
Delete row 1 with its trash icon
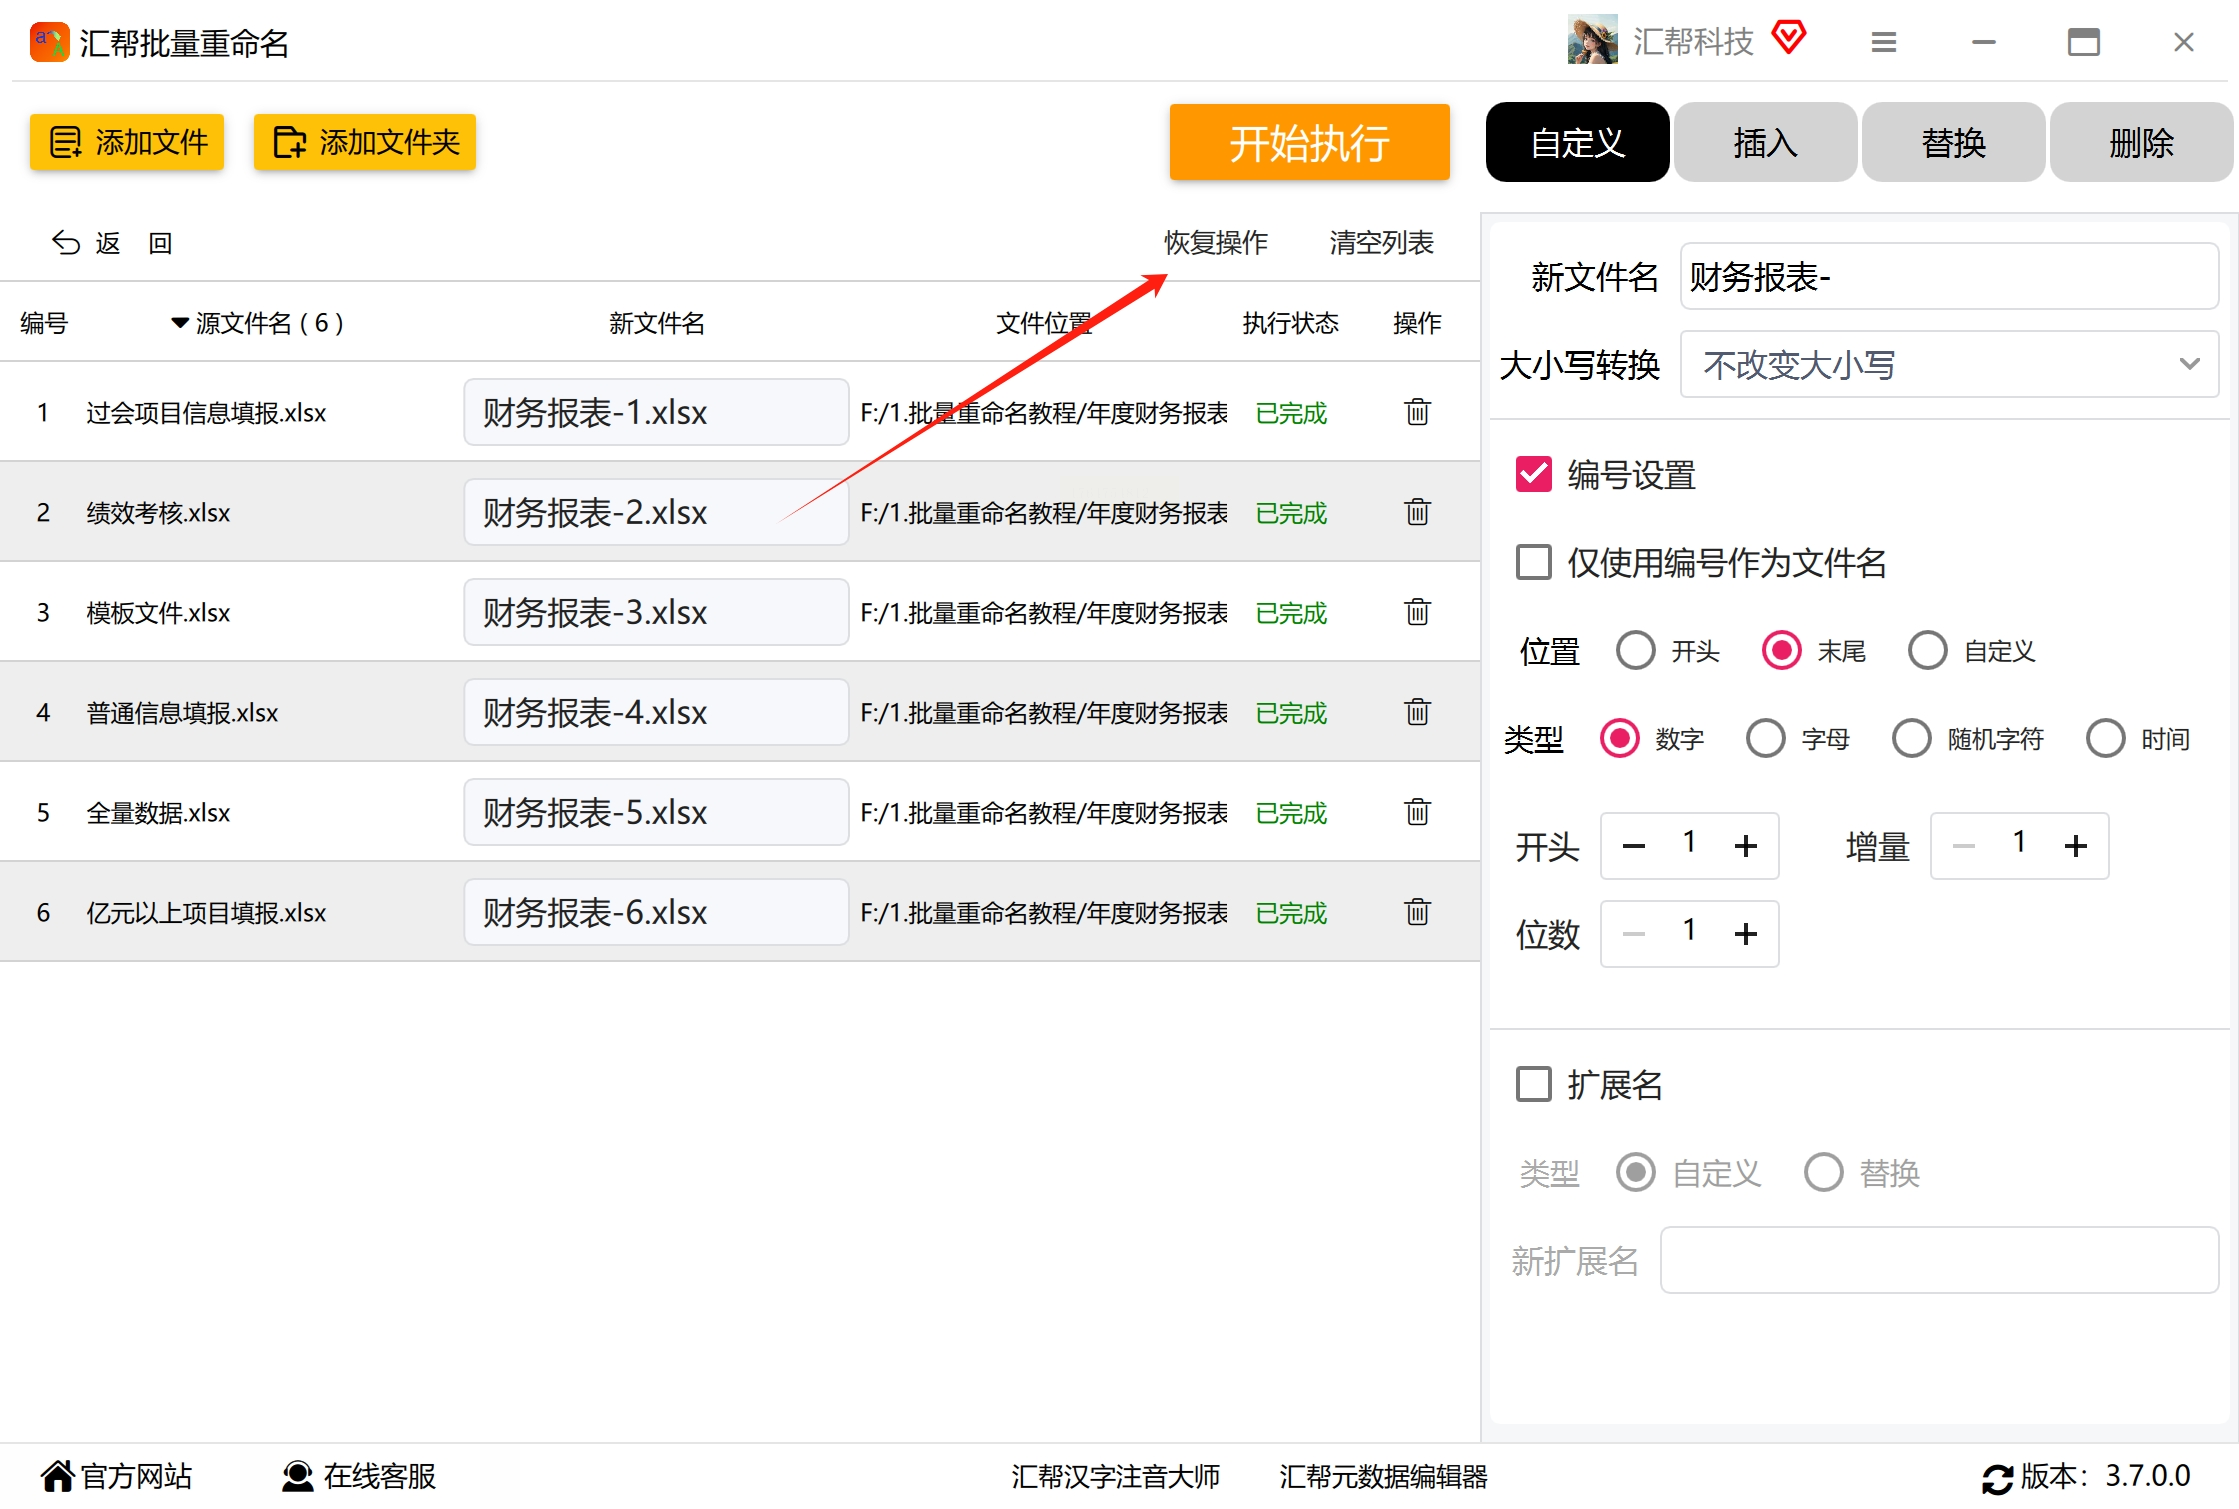pyautogui.click(x=1417, y=412)
